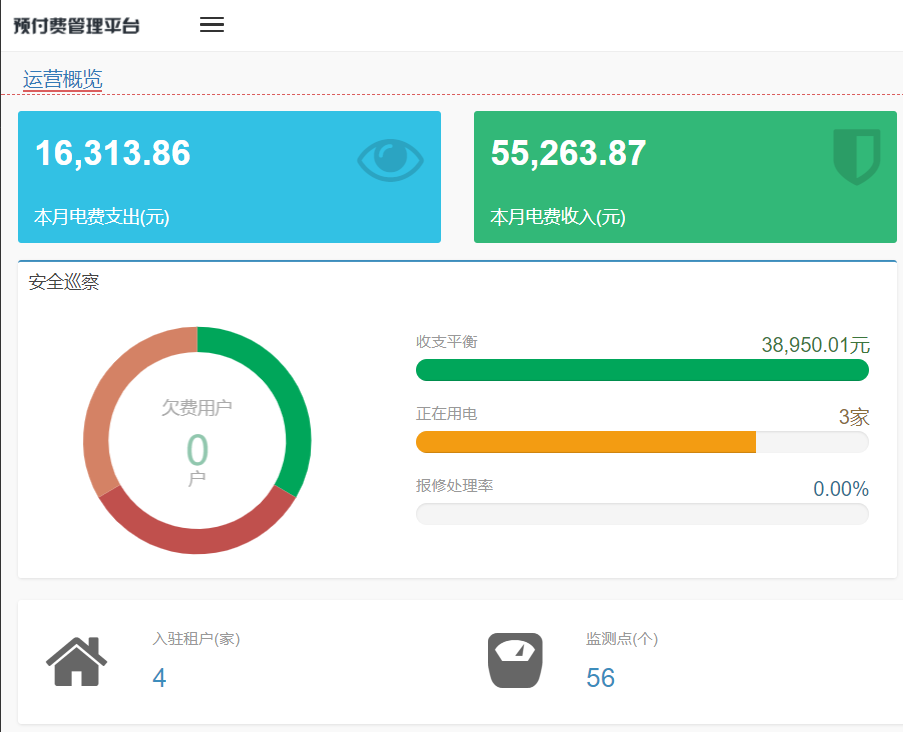Click the empty 报修处理率 progress bar
Screen dimensions: 903x732
click(641, 514)
